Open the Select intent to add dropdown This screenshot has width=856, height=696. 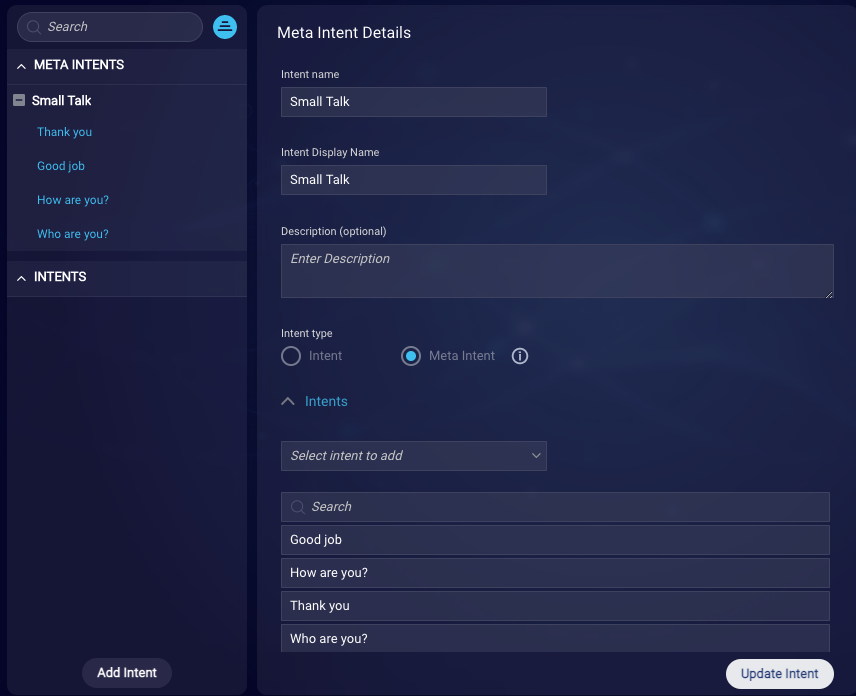[414, 456]
